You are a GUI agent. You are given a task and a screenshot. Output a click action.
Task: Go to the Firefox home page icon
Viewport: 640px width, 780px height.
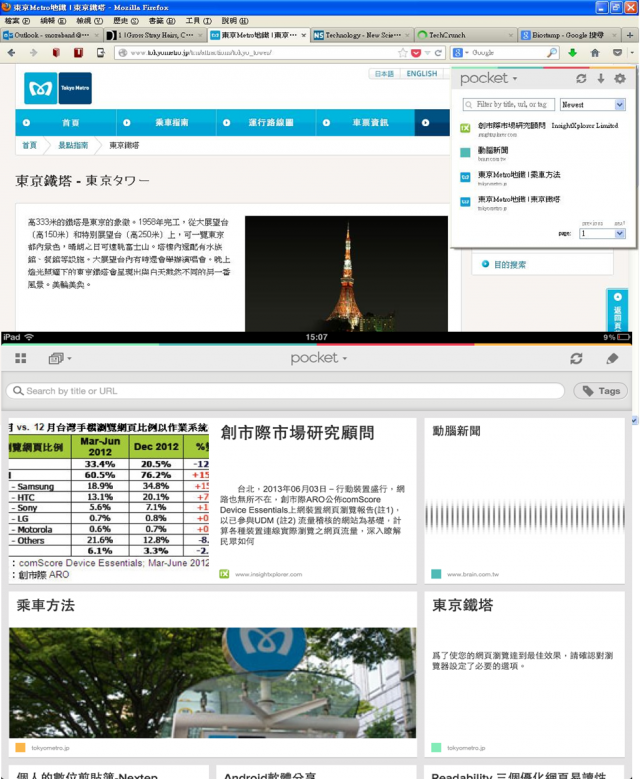(x=595, y=53)
